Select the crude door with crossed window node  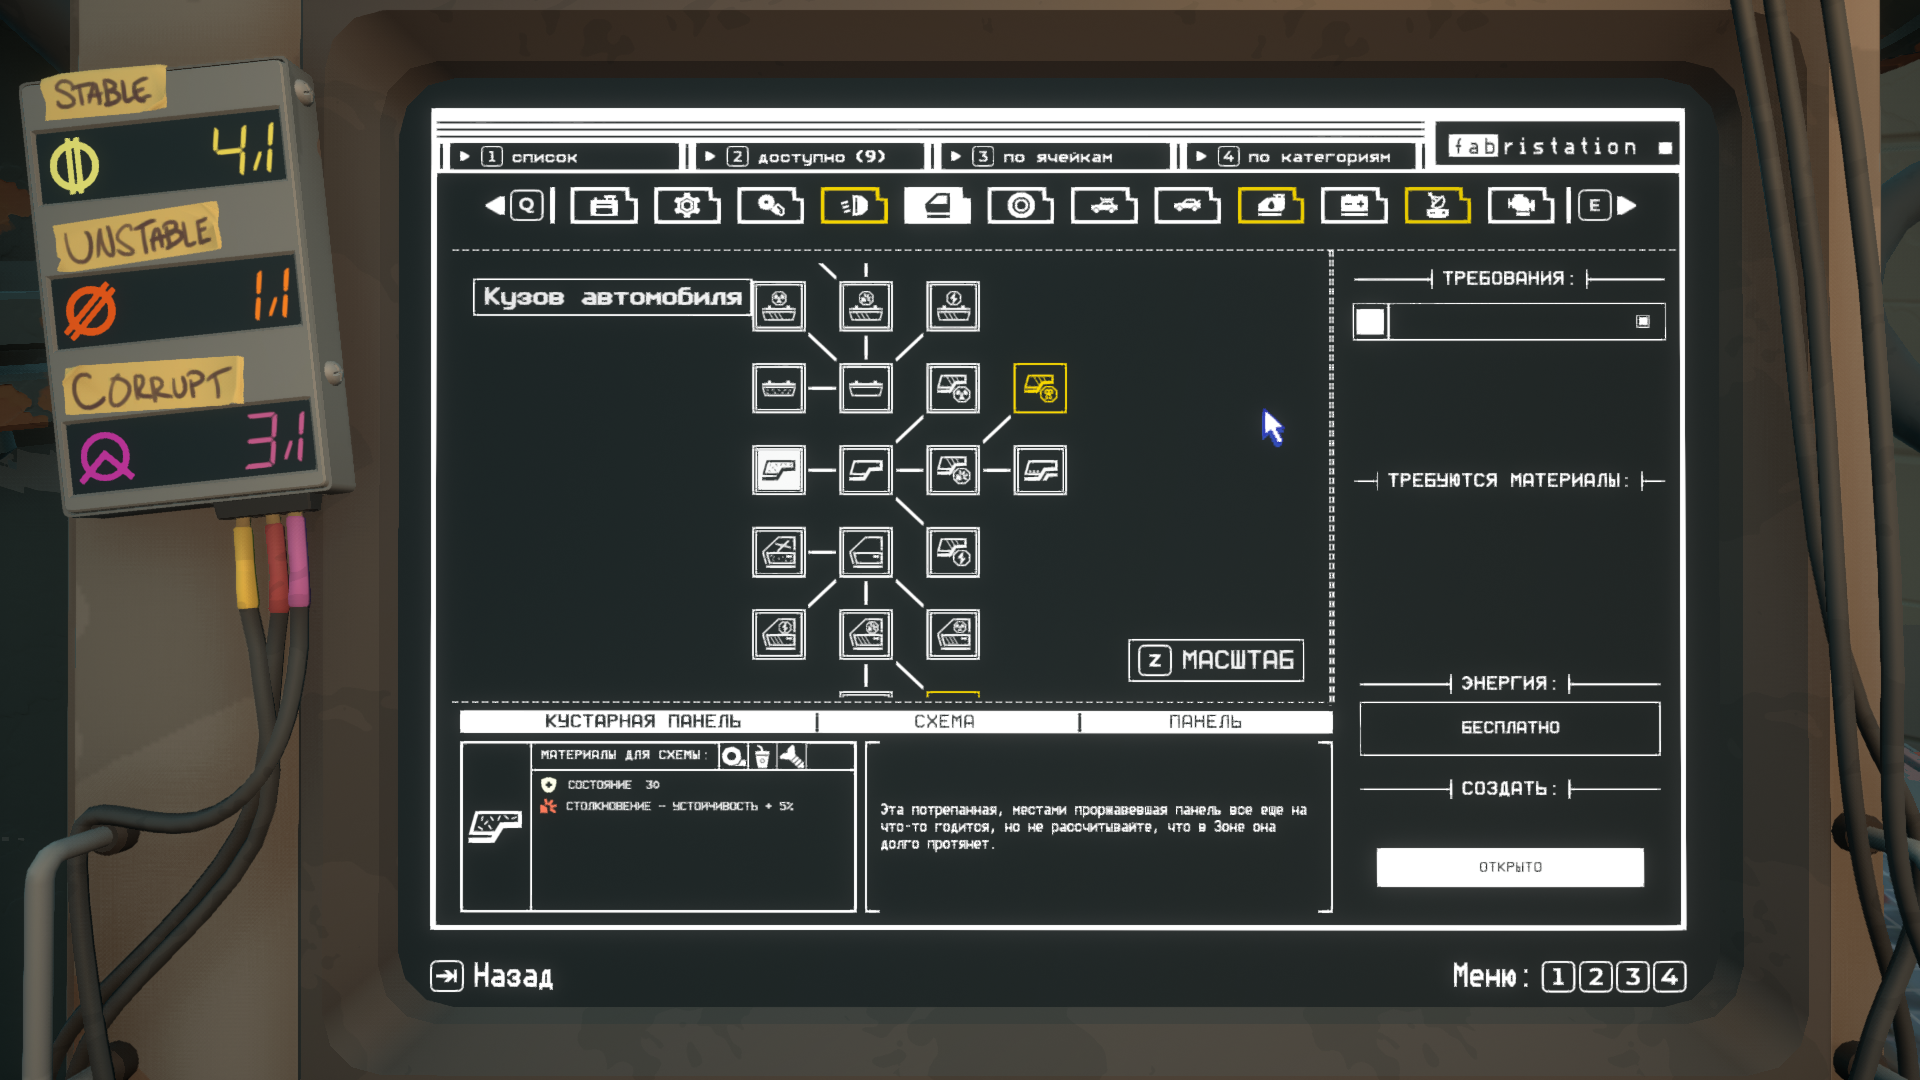click(x=779, y=552)
